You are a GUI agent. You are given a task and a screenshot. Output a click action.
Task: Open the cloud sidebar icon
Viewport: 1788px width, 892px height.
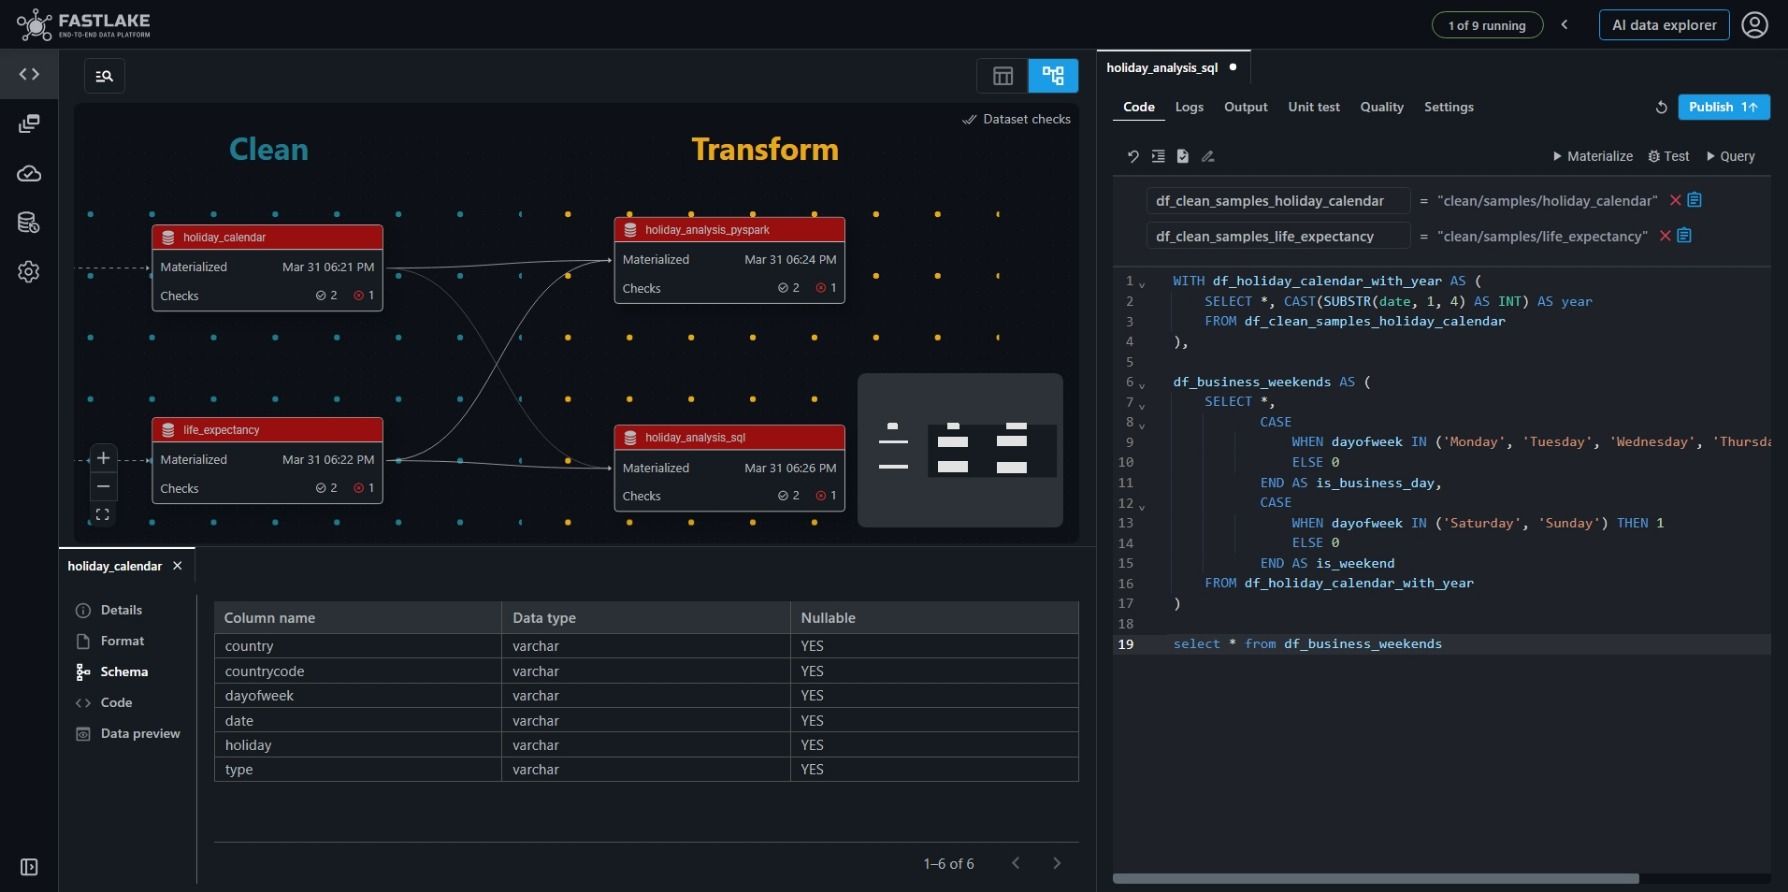coord(29,173)
